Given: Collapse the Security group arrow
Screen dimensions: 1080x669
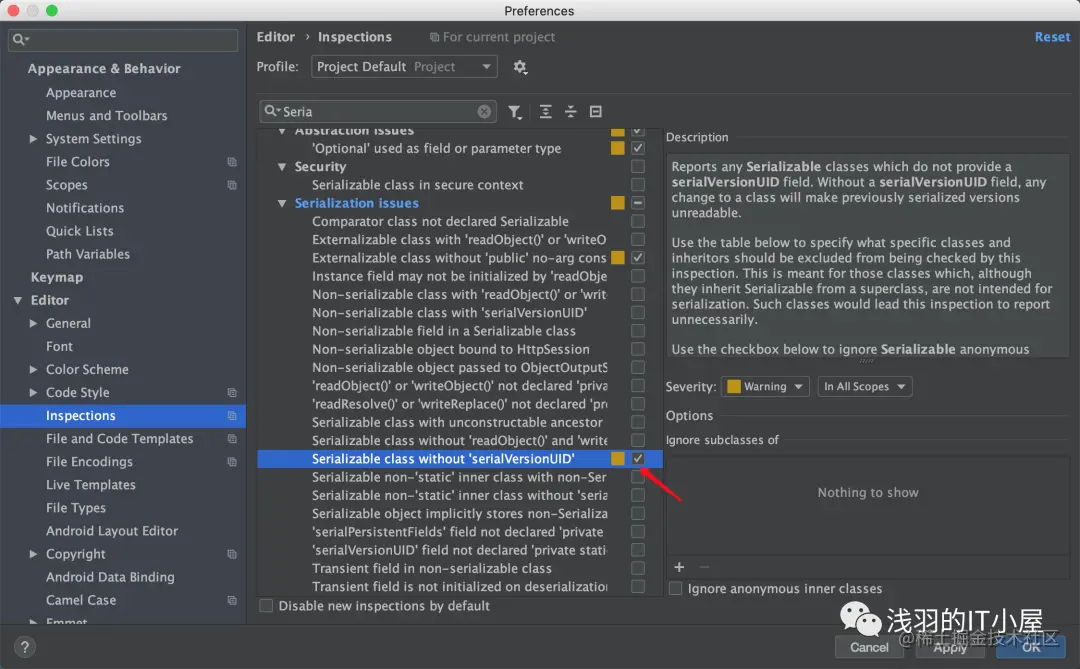Looking at the screenshot, I should pyautogui.click(x=282, y=167).
